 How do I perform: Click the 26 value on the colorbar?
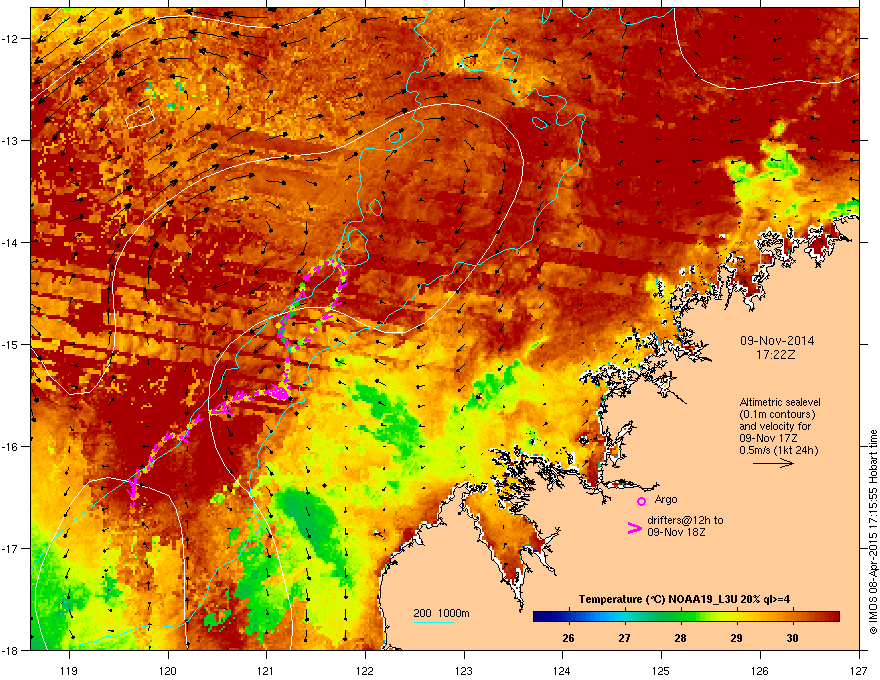(x=569, y=638)
